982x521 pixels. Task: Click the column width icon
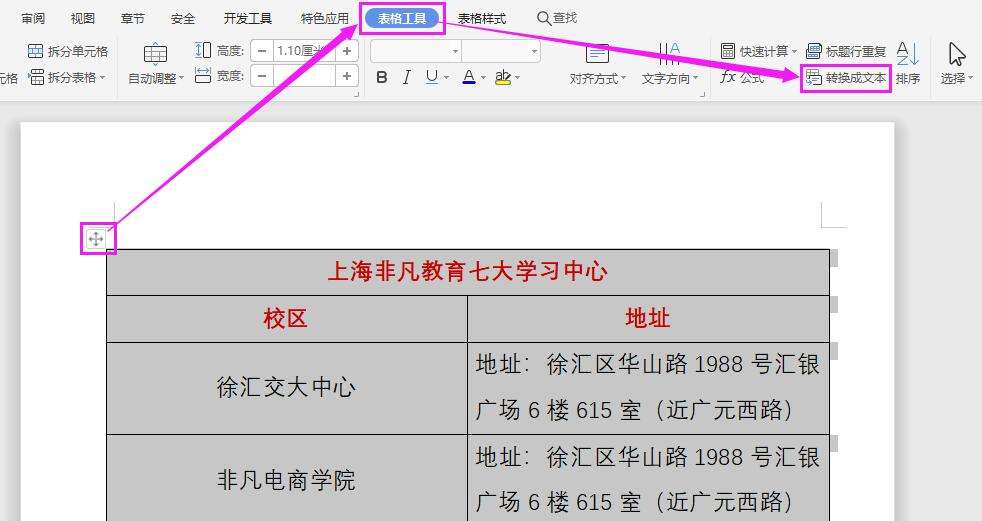[x=203, y=76]
